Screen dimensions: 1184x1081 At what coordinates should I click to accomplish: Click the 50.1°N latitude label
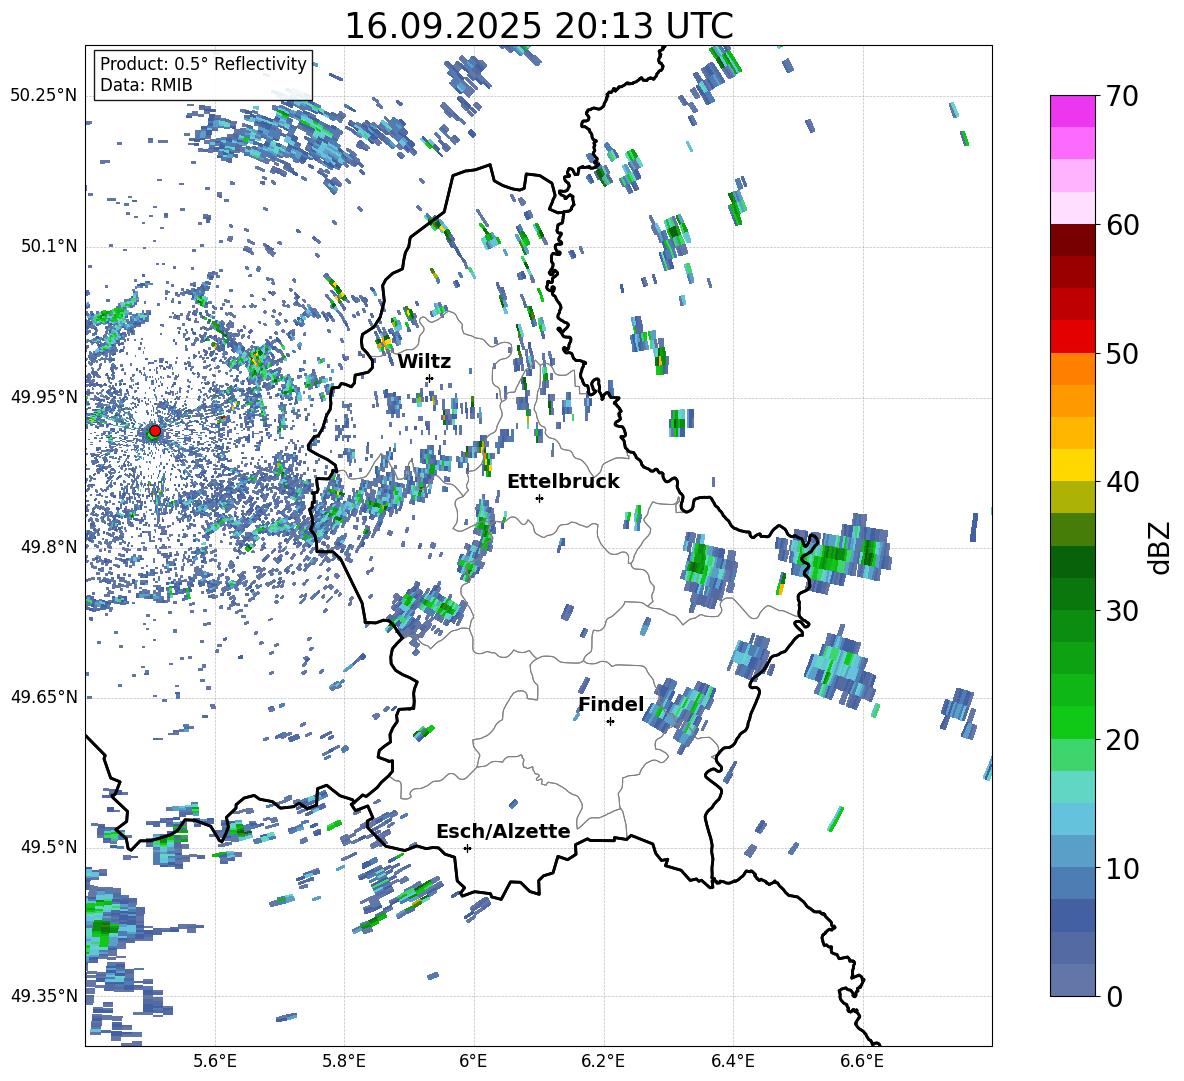pos(49,246)
